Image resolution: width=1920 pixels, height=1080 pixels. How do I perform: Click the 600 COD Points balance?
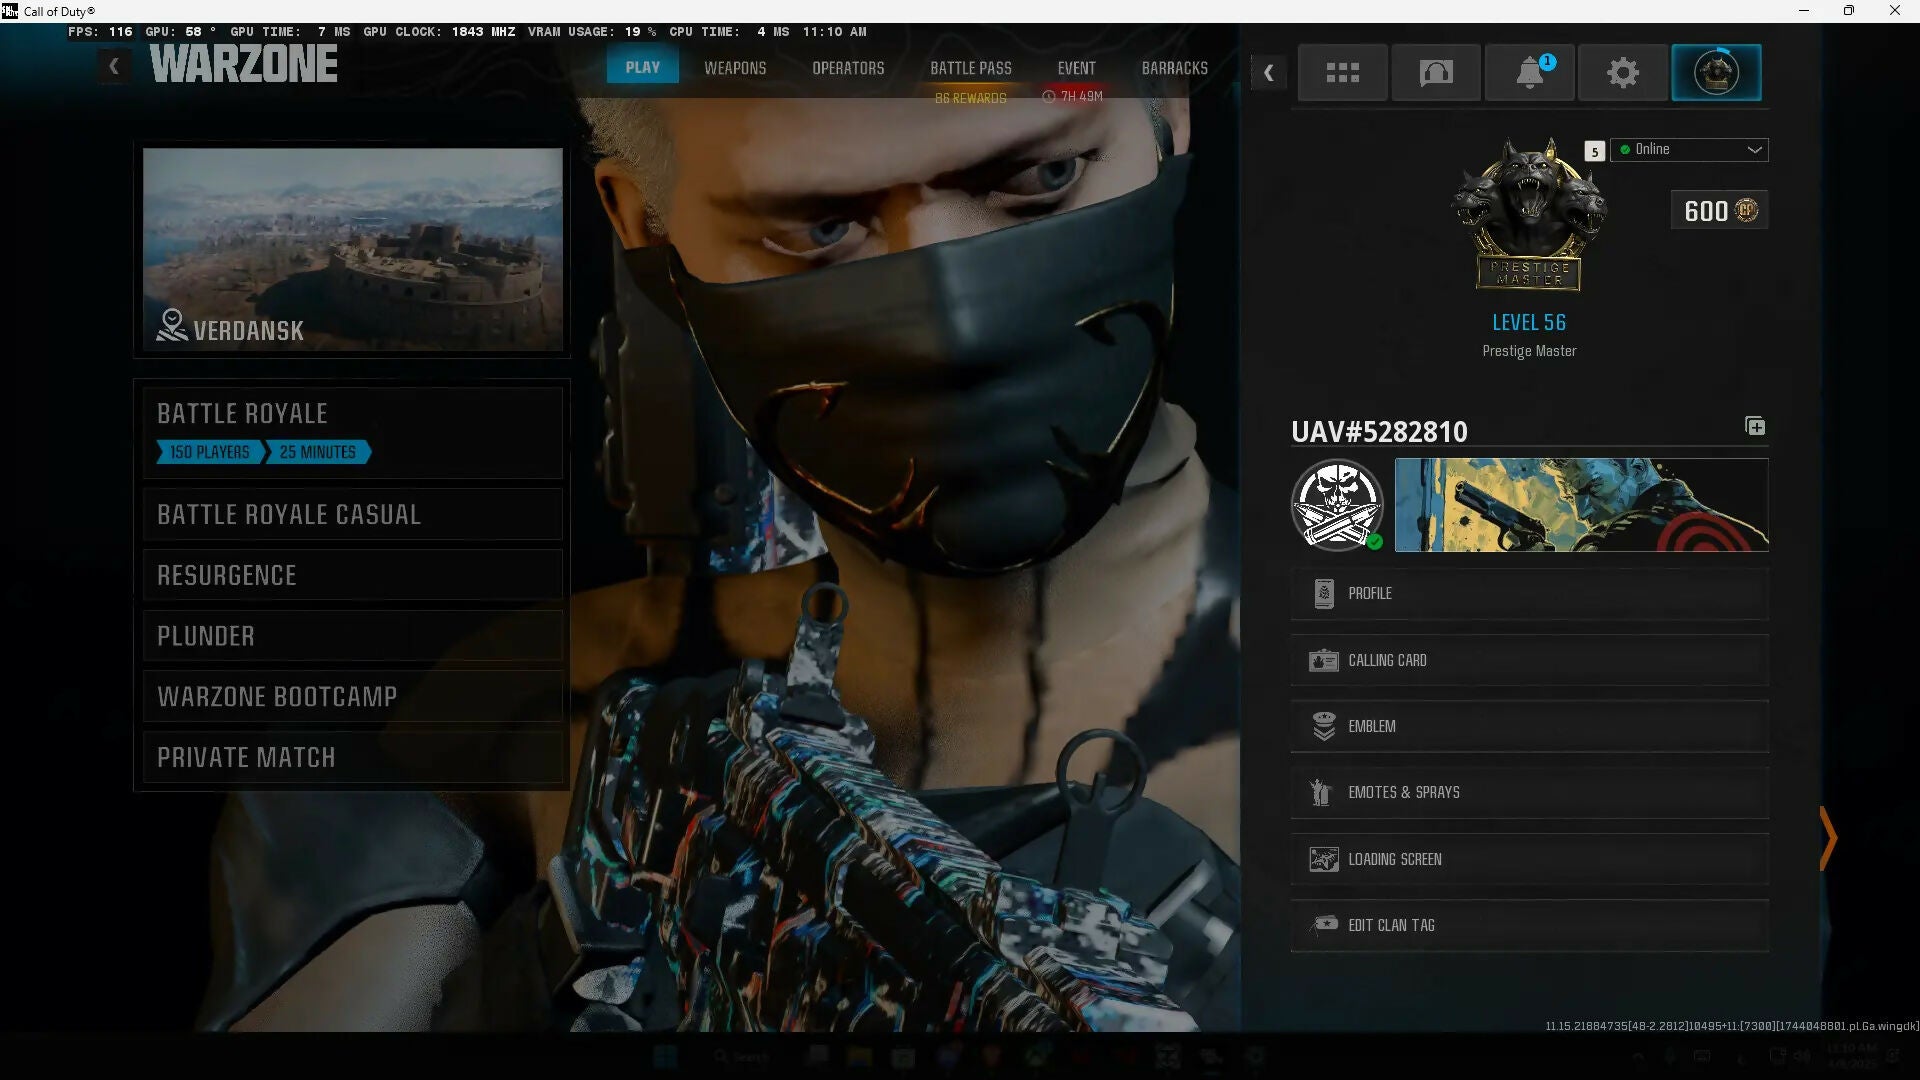click(1719, 210)
